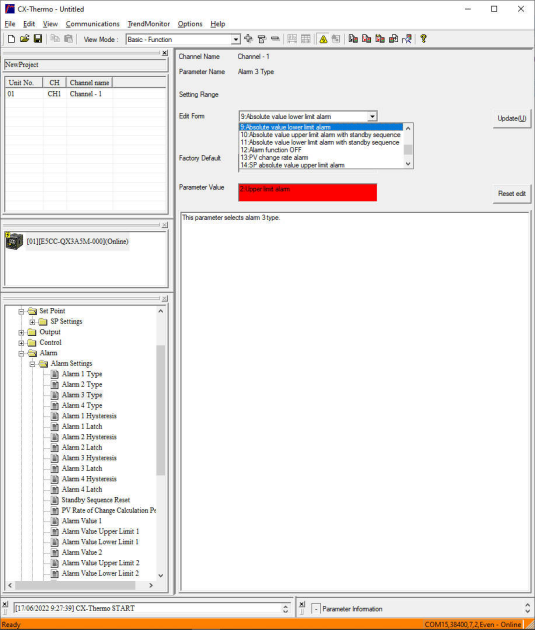Click the Alarm 3 Type parameter icon
The height and width of the screenshot is (630, 535).
coord(55,395)
